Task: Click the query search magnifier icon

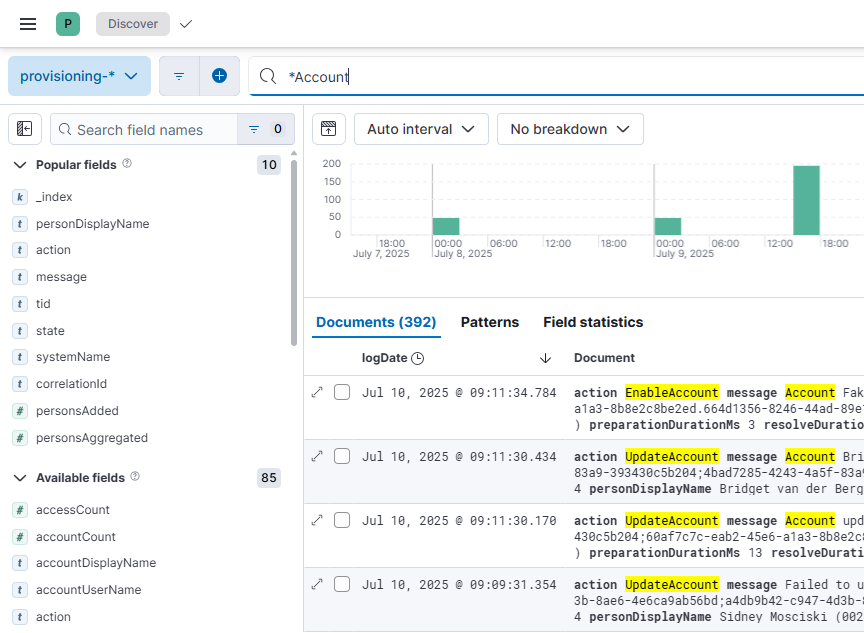Action: pos(268,76)
